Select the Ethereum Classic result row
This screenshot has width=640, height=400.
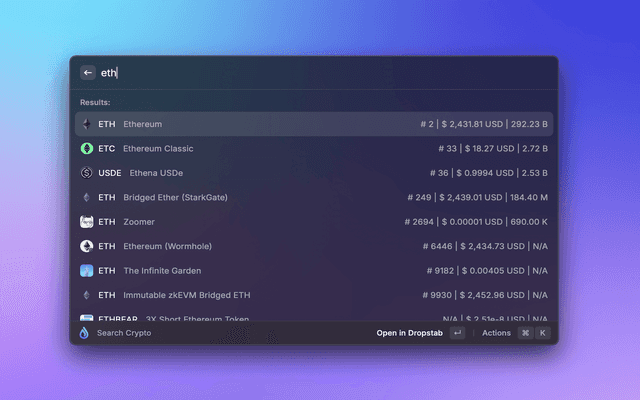[314, 148]
